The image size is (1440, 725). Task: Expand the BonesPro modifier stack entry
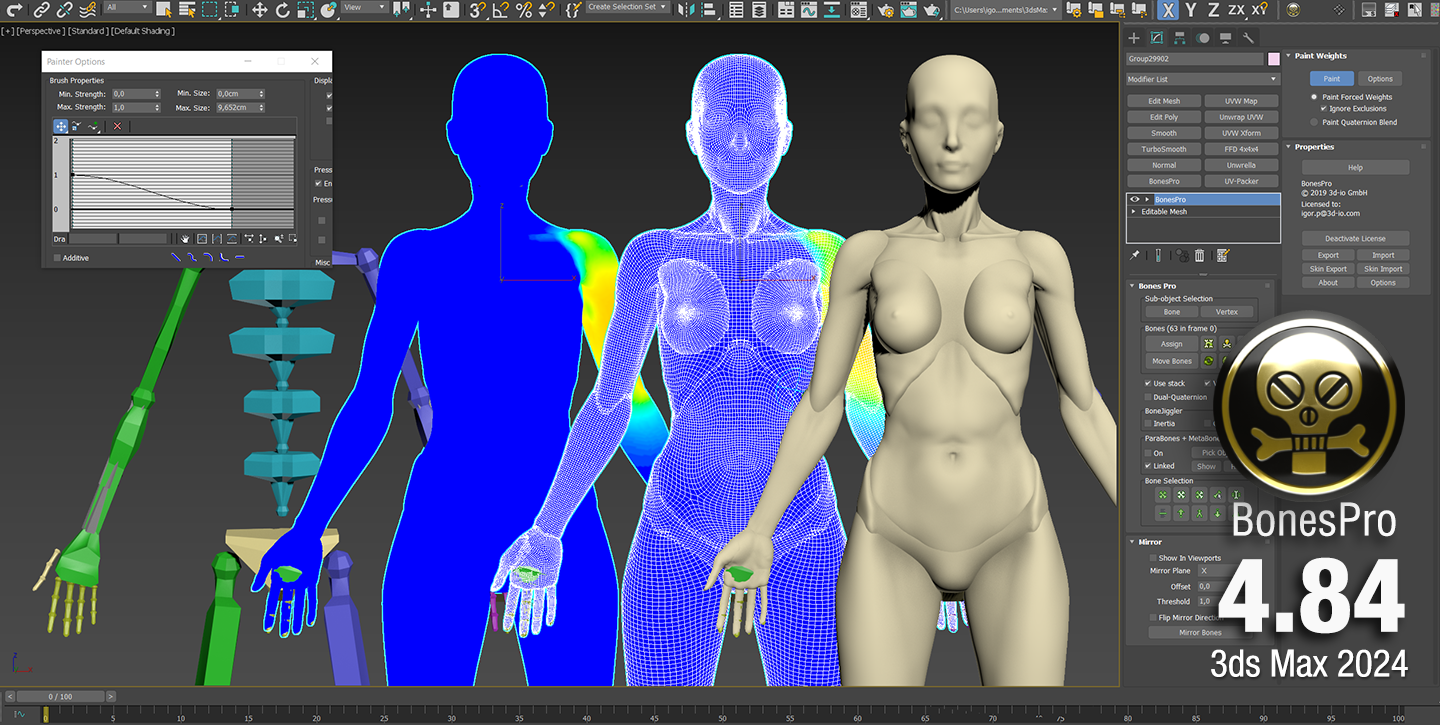click(x=1147, y=200)
